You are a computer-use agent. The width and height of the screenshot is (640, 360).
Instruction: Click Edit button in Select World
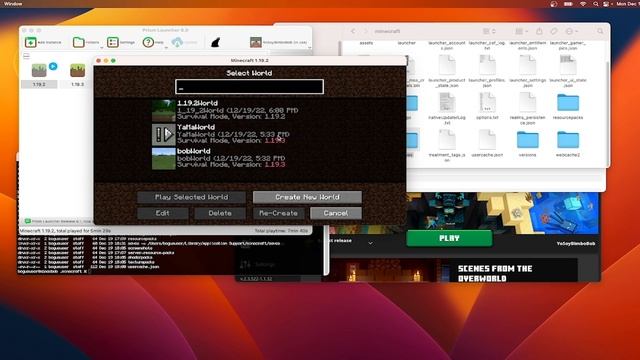tap(162, 213)
